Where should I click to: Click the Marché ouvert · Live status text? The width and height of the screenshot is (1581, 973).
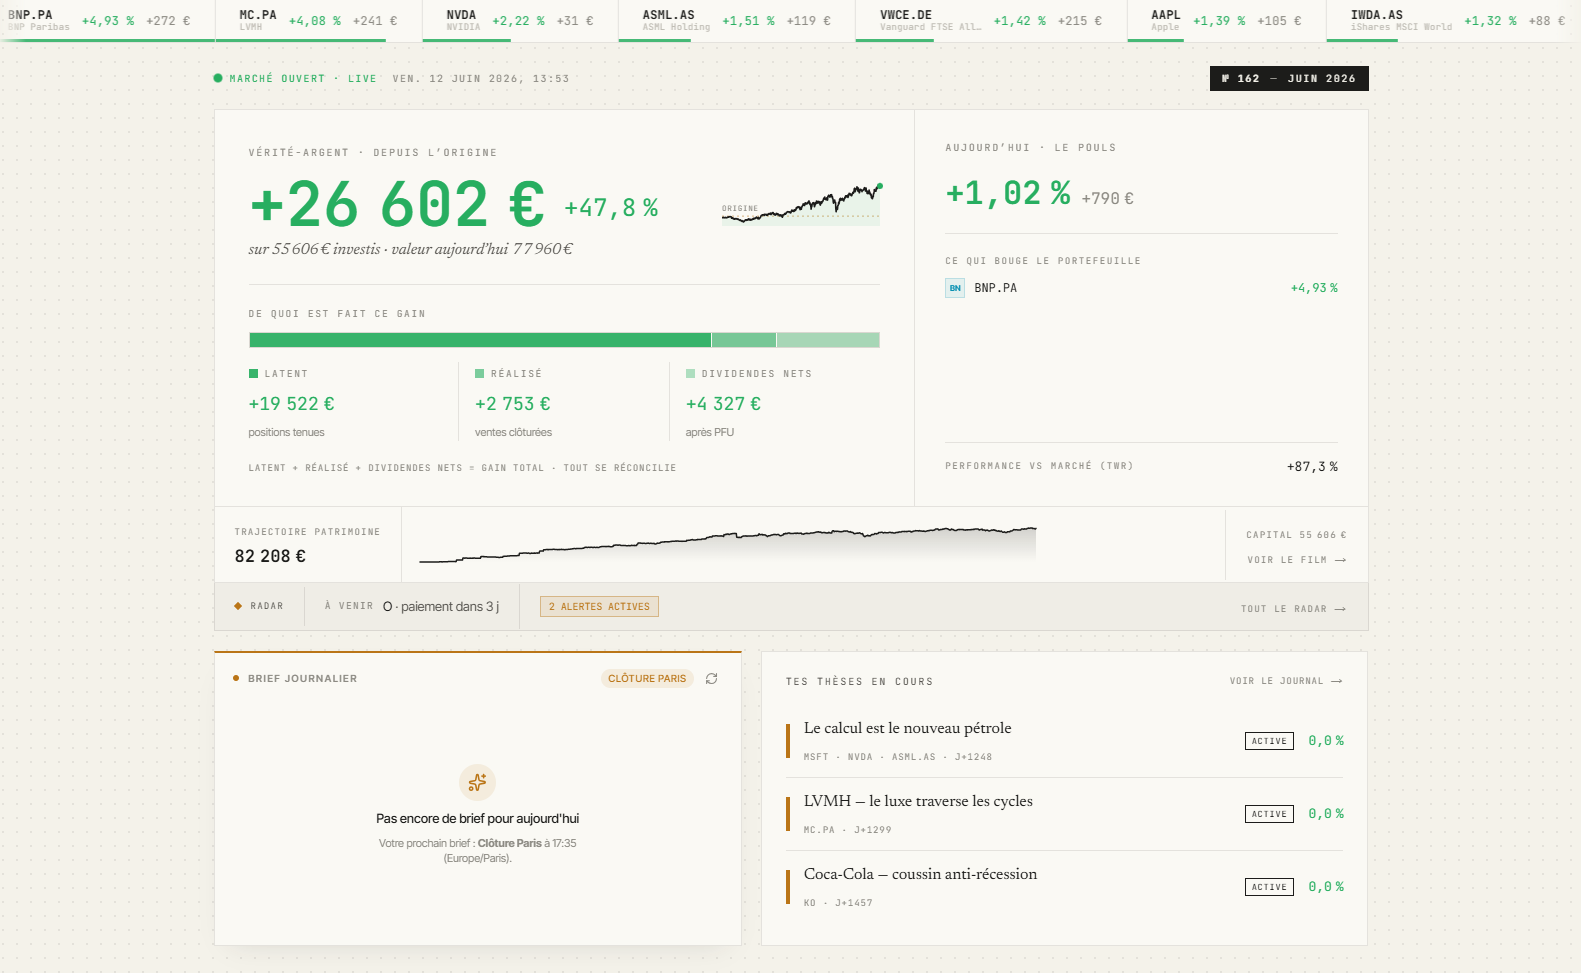click(303, 78)
